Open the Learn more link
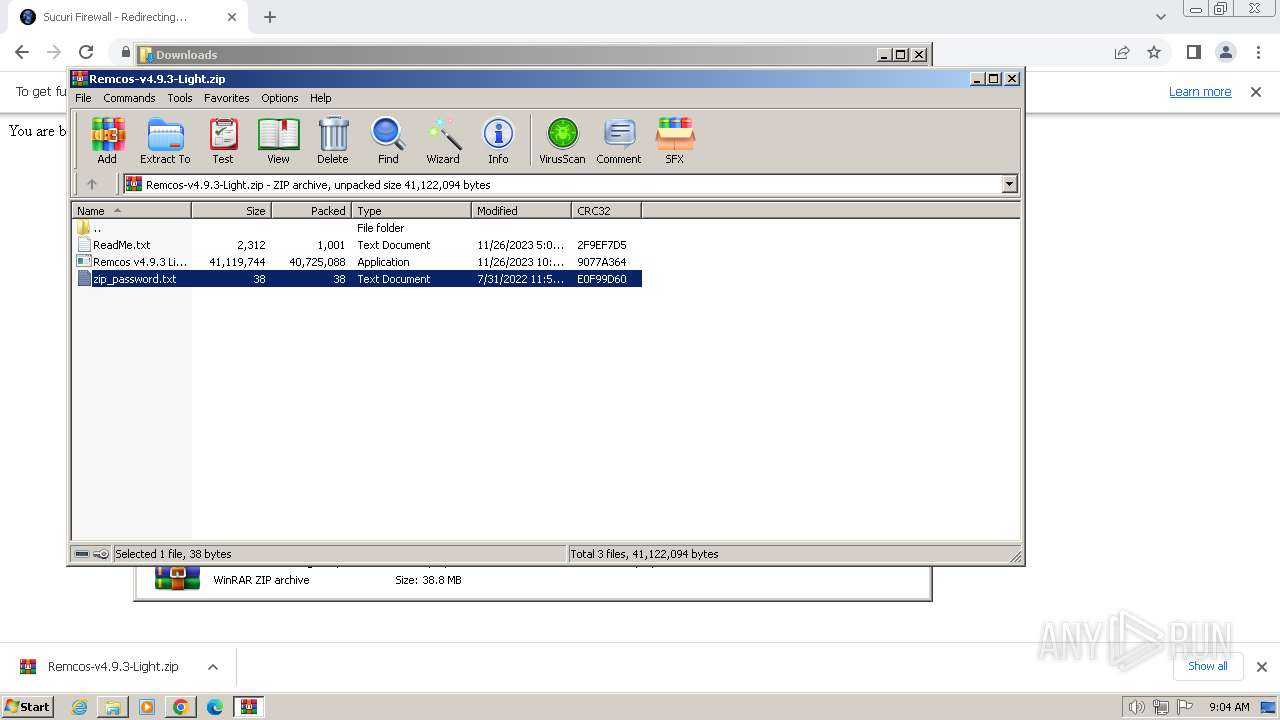1280x720 pixels. [1200, 91]
